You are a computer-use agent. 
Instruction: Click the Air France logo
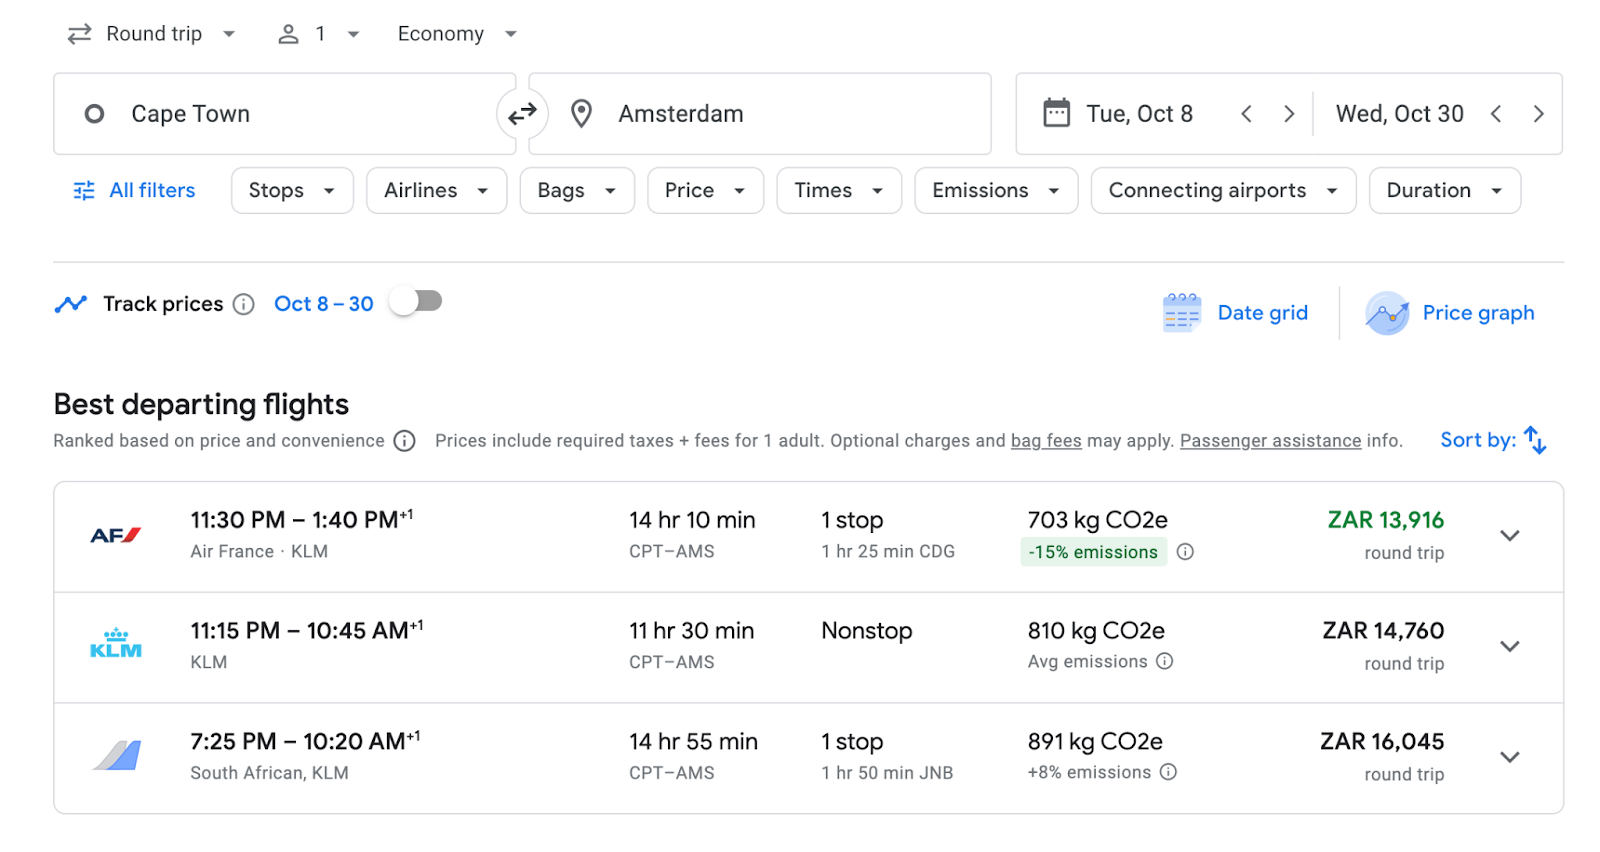116,536
